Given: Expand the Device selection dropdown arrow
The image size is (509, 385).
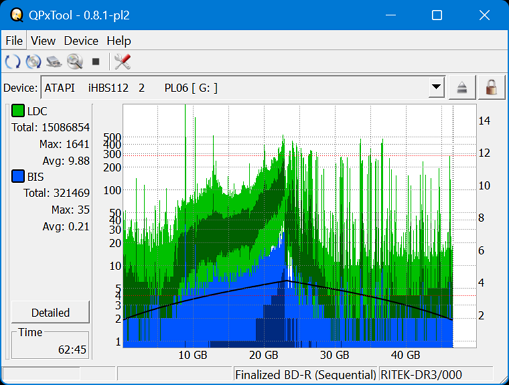Looking at the screenshot, I should (x=436, y=87).
